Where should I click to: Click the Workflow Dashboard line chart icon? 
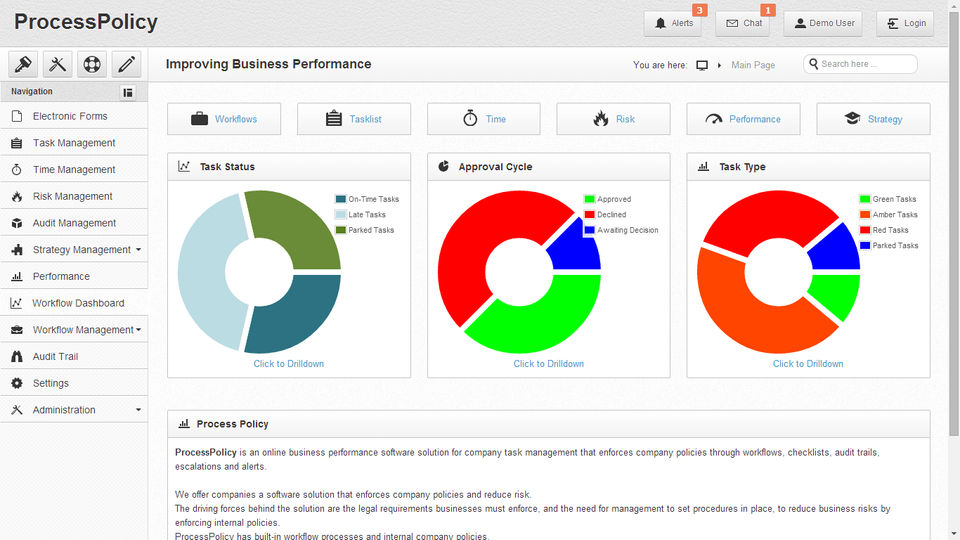(17, 303)
